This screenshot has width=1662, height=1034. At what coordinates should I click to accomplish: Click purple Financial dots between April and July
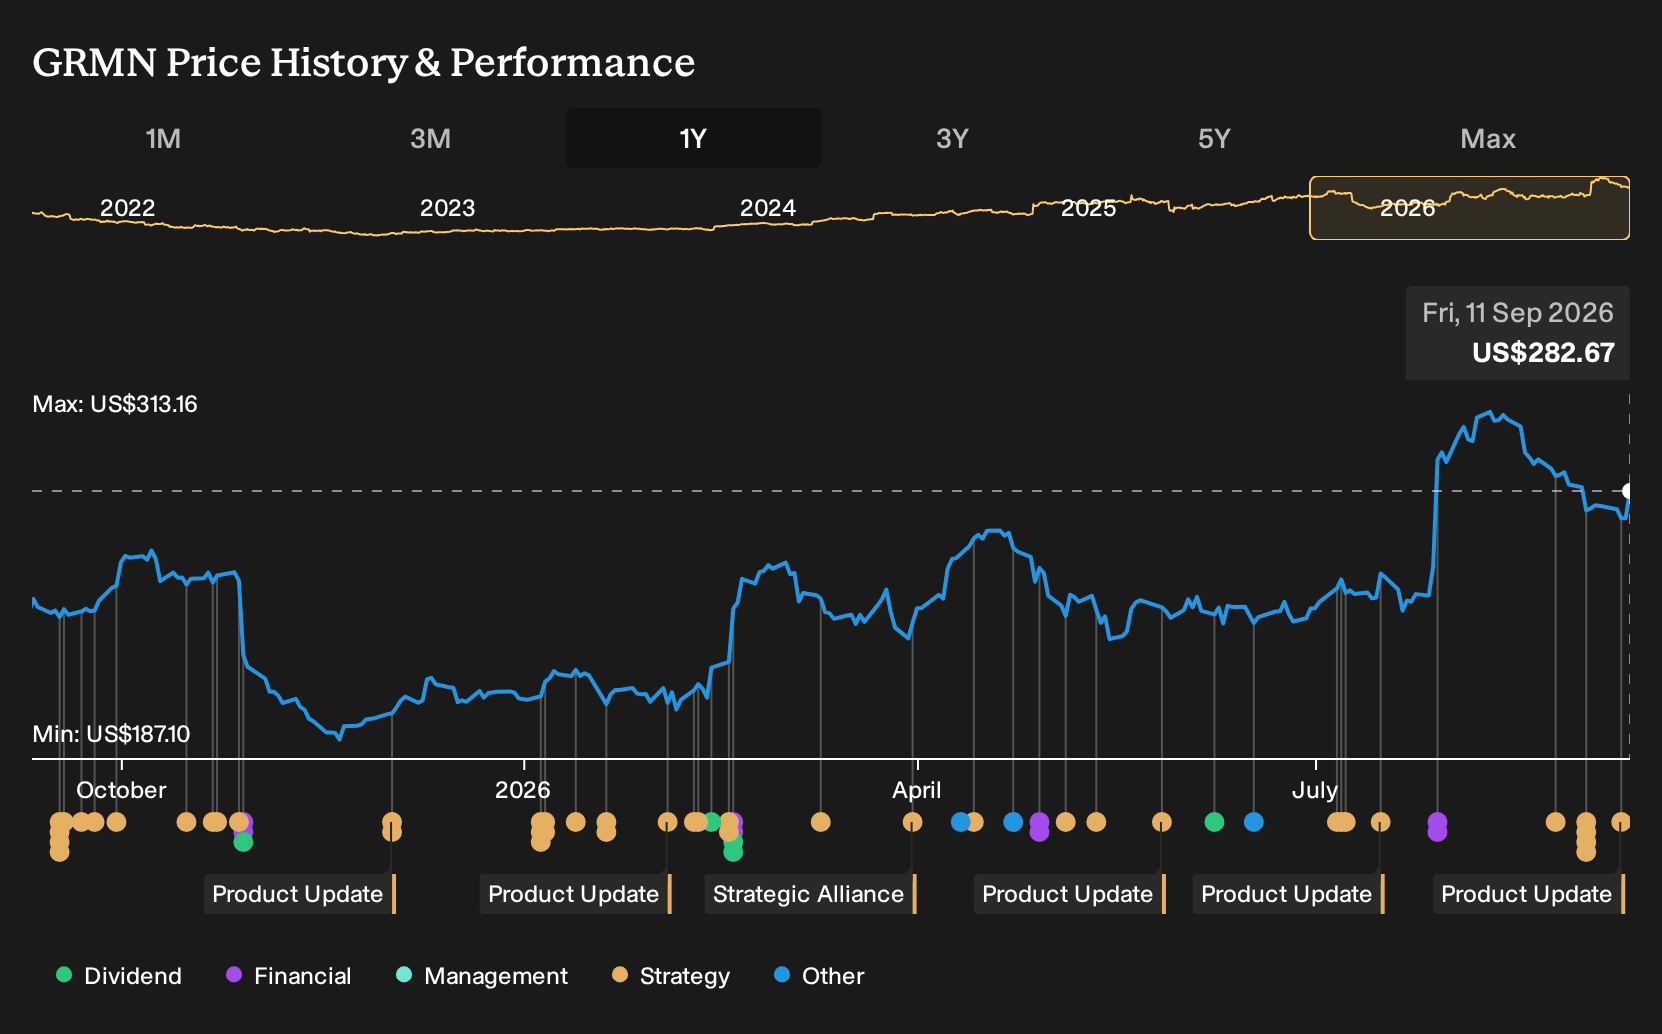click(1039, 827)
